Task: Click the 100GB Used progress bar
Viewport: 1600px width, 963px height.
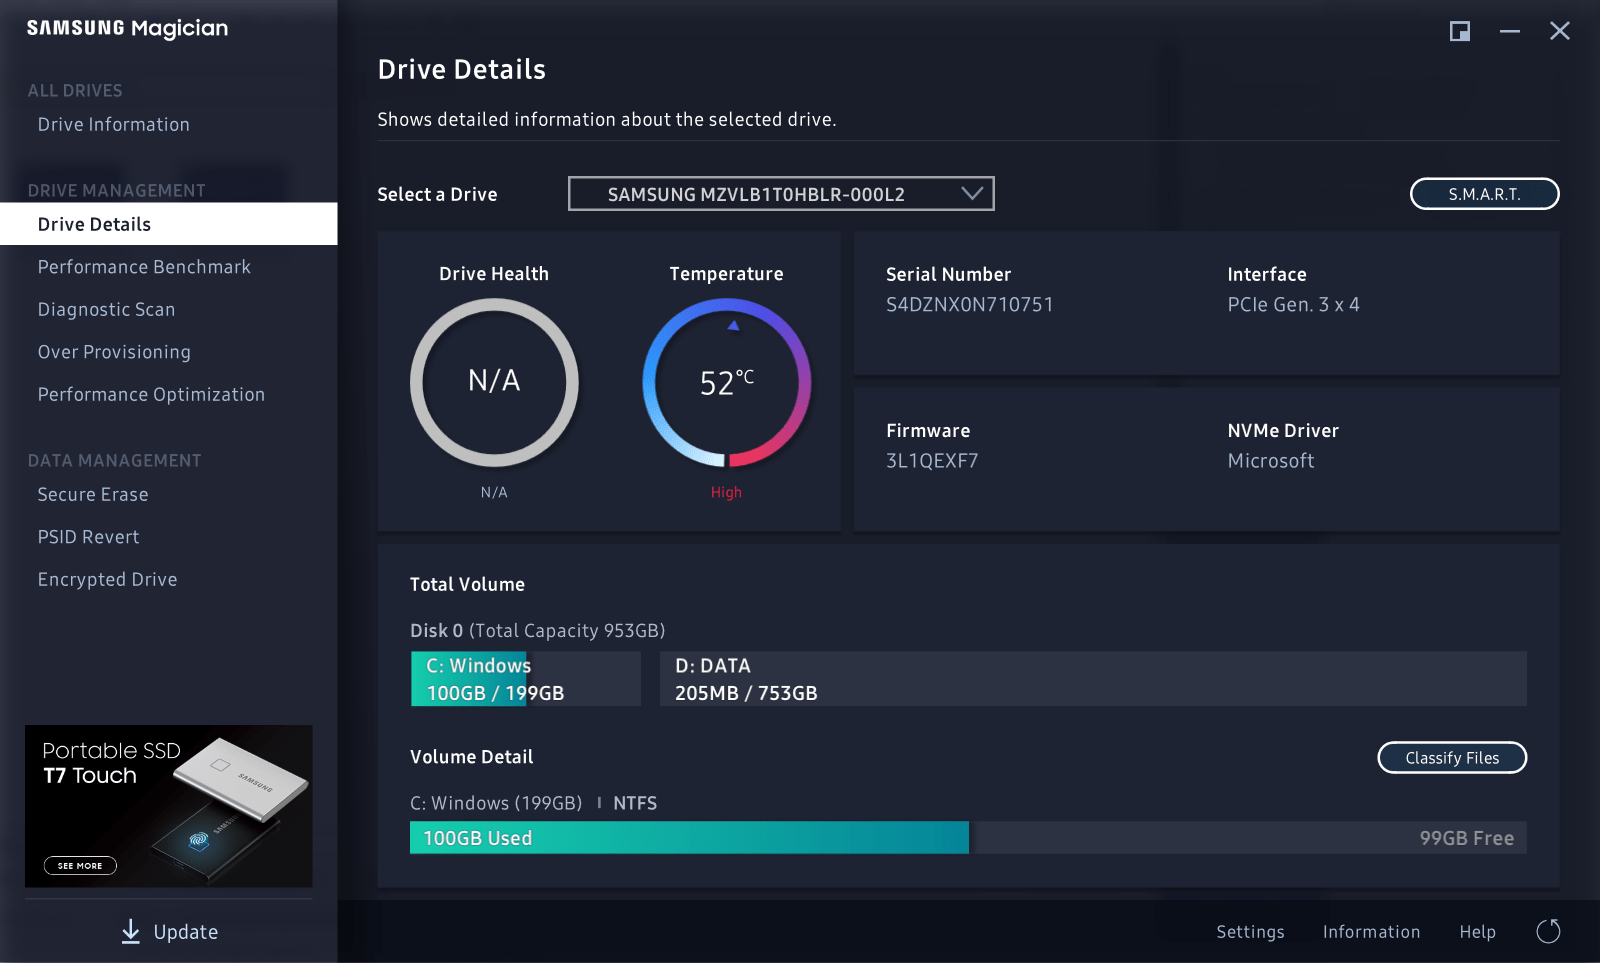Action: coord(689,838)
